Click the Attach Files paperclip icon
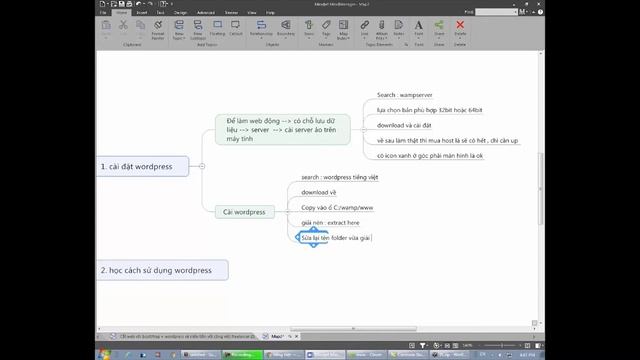Image resolution: width=640 pixels, height=360 pixels. (x=382, y=25)
